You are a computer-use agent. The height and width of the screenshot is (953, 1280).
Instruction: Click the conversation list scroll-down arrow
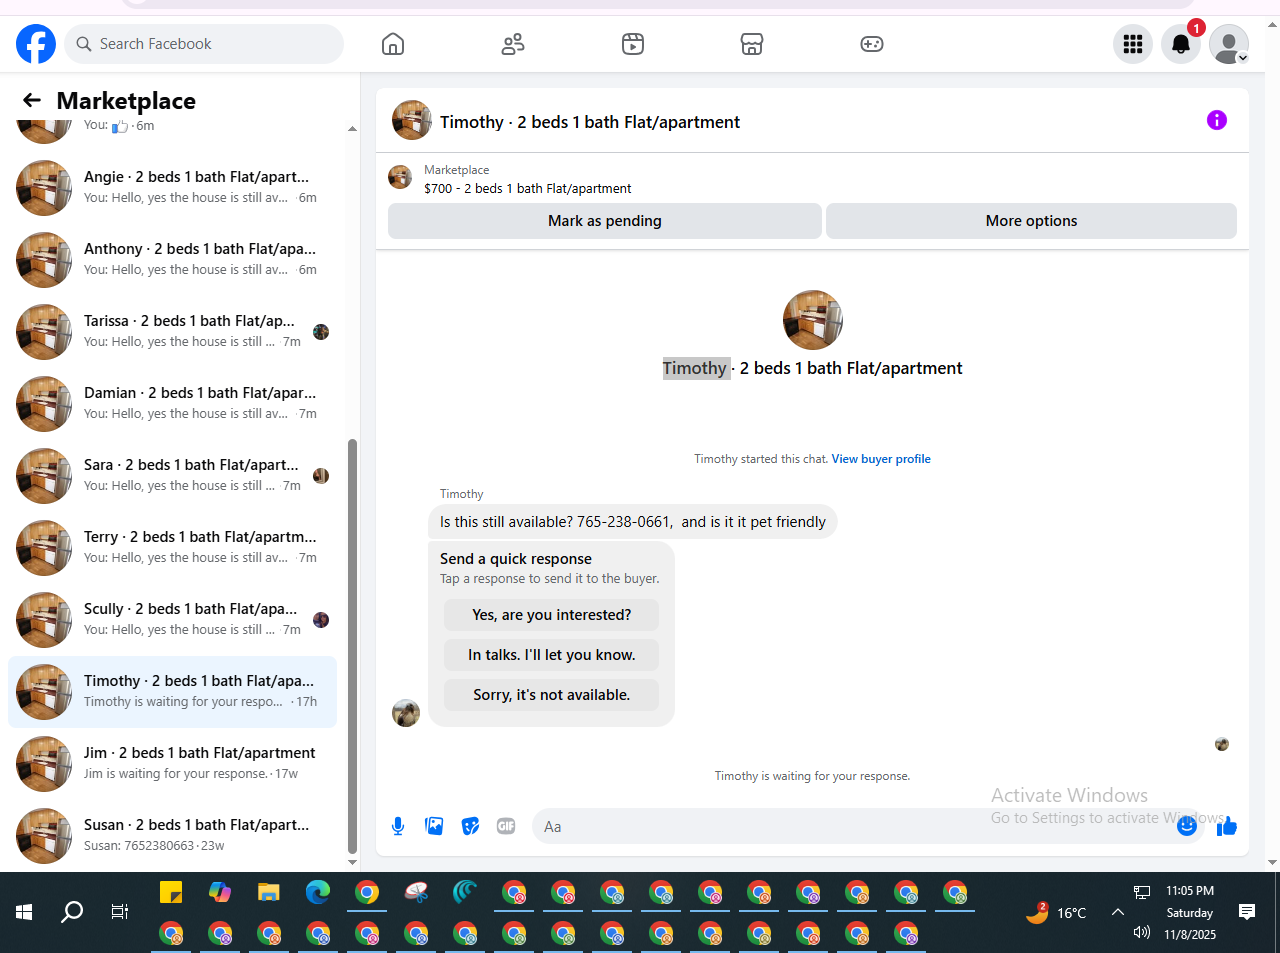click(352, 862)
